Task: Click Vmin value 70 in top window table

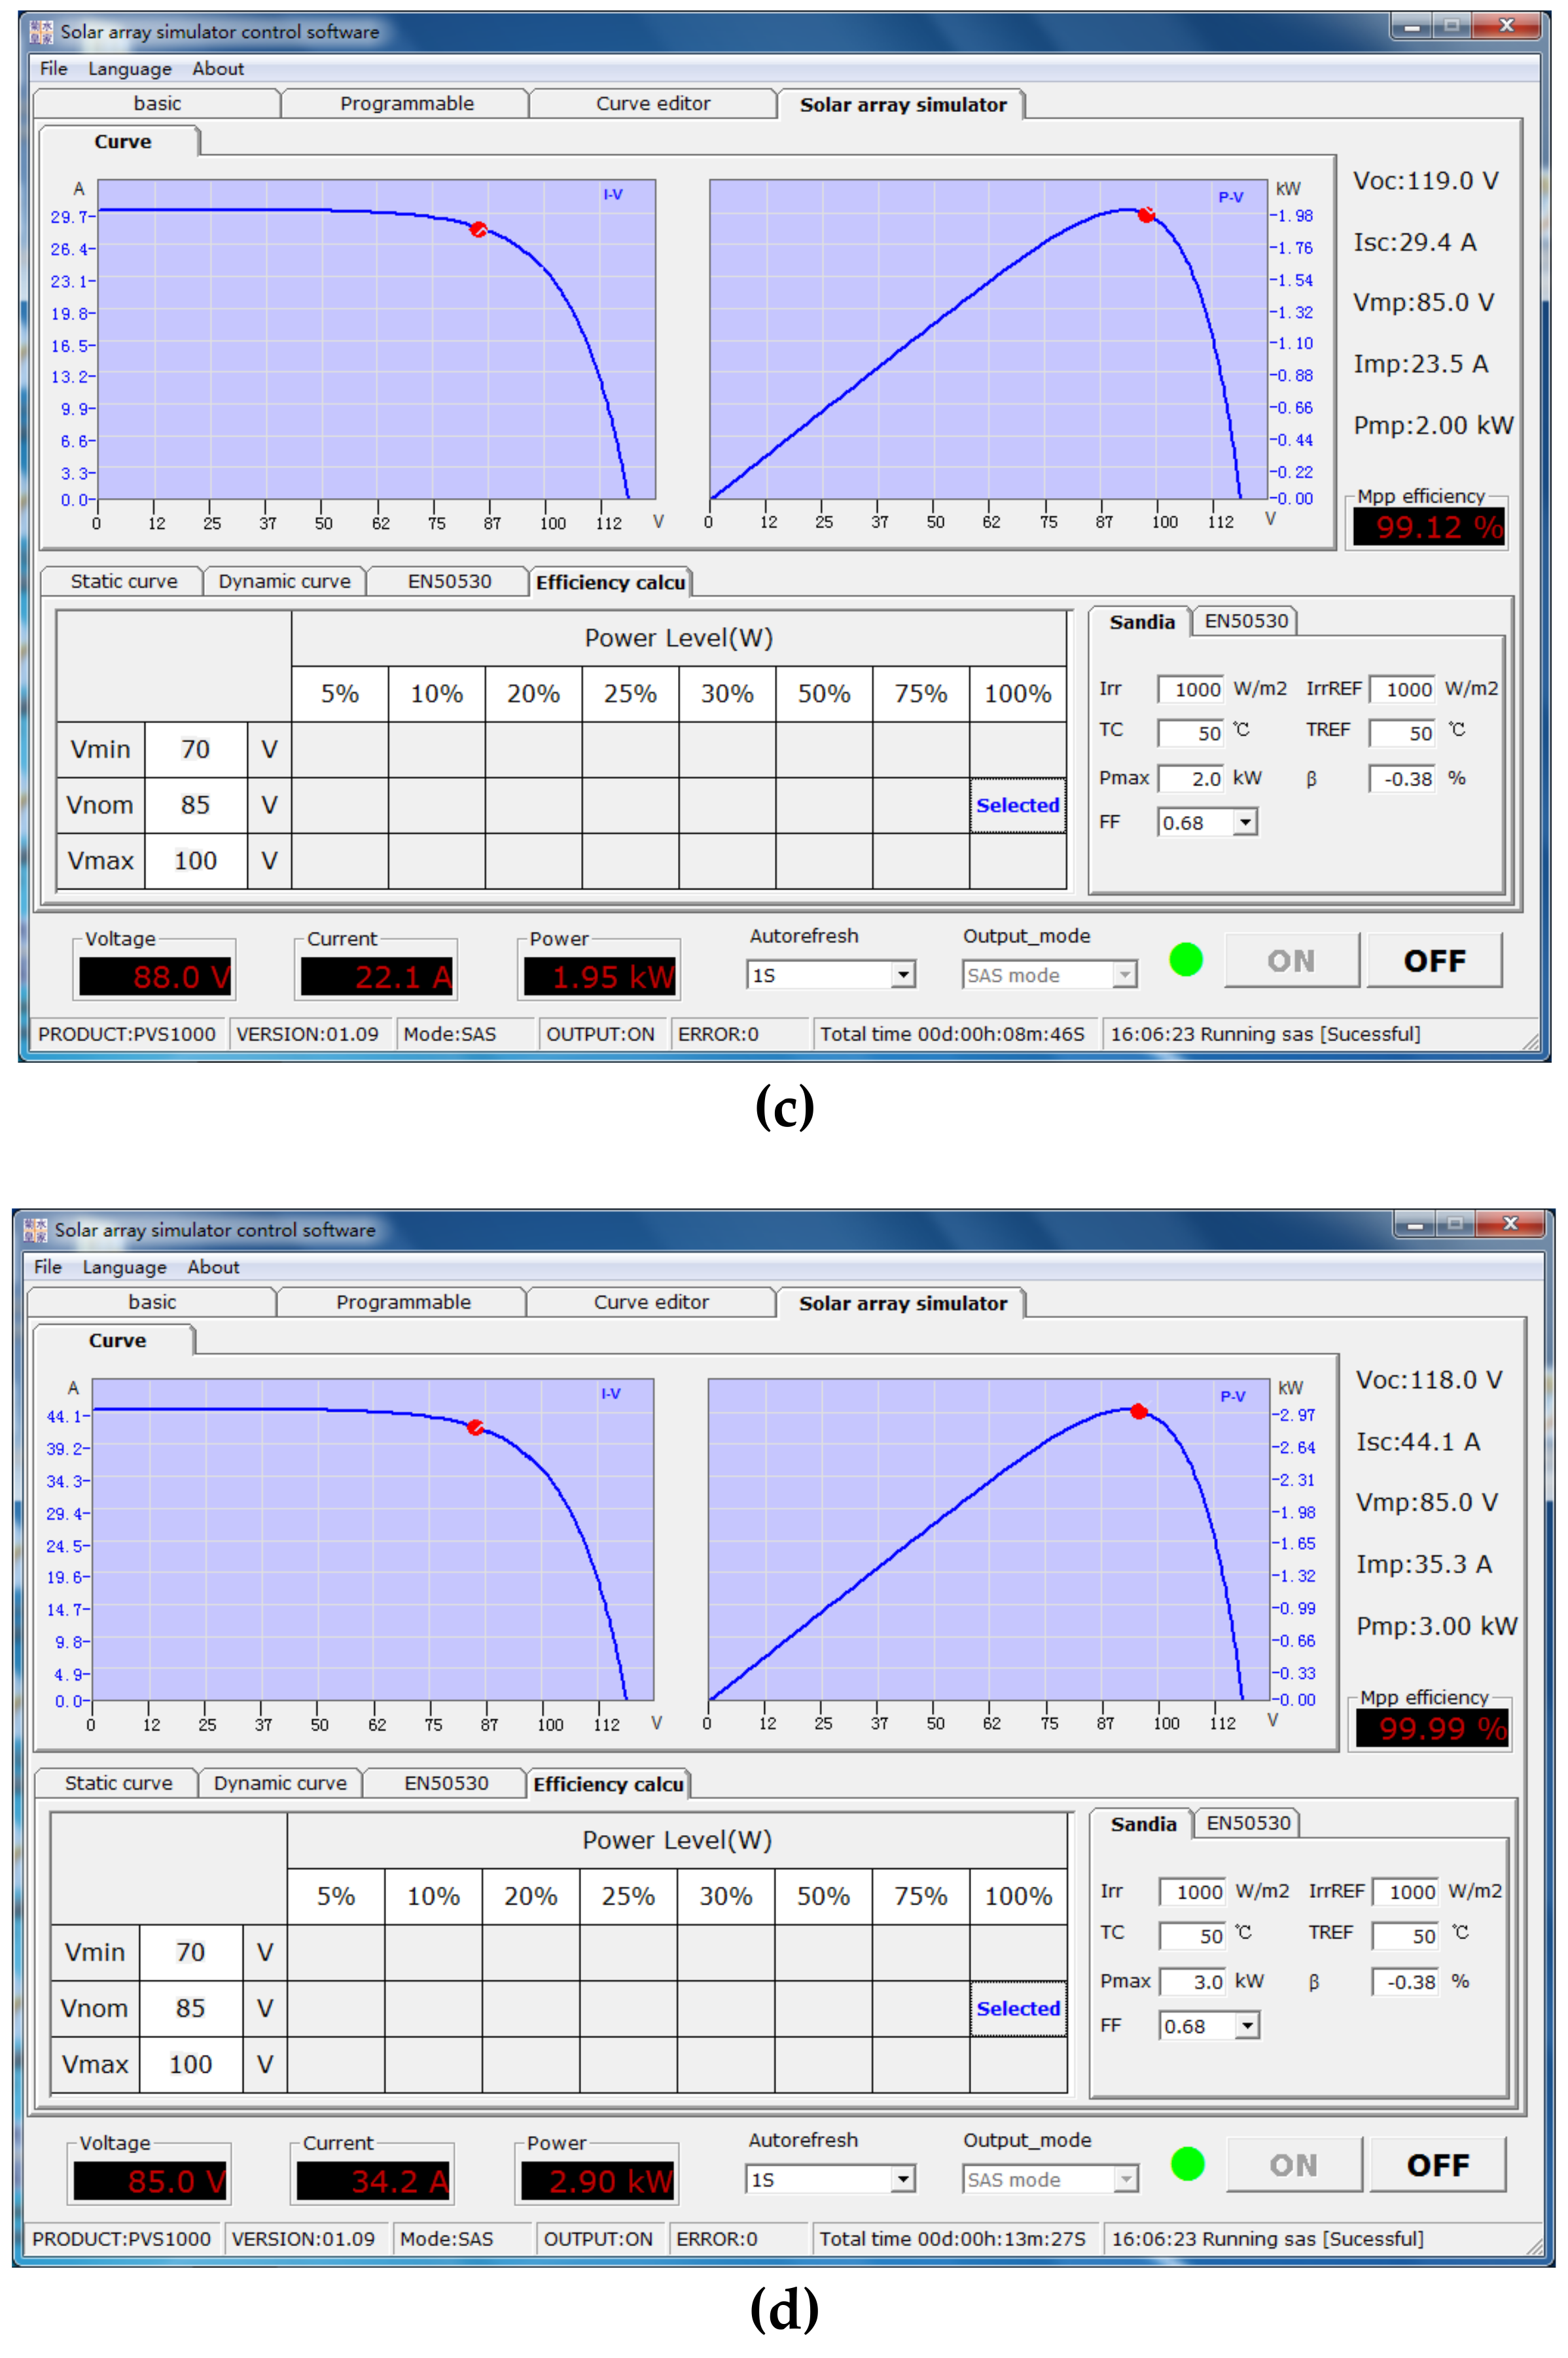Action: [x=196, y=749]
